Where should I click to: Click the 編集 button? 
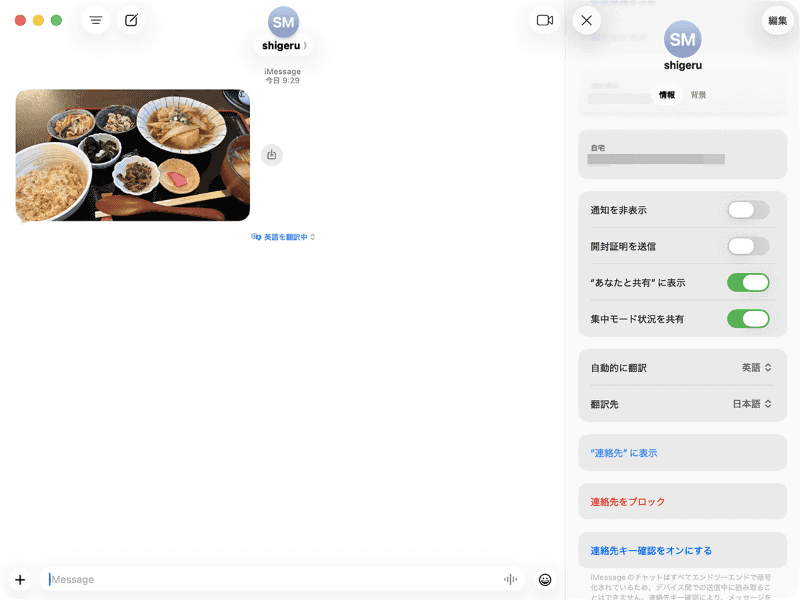tap(776, 19)
